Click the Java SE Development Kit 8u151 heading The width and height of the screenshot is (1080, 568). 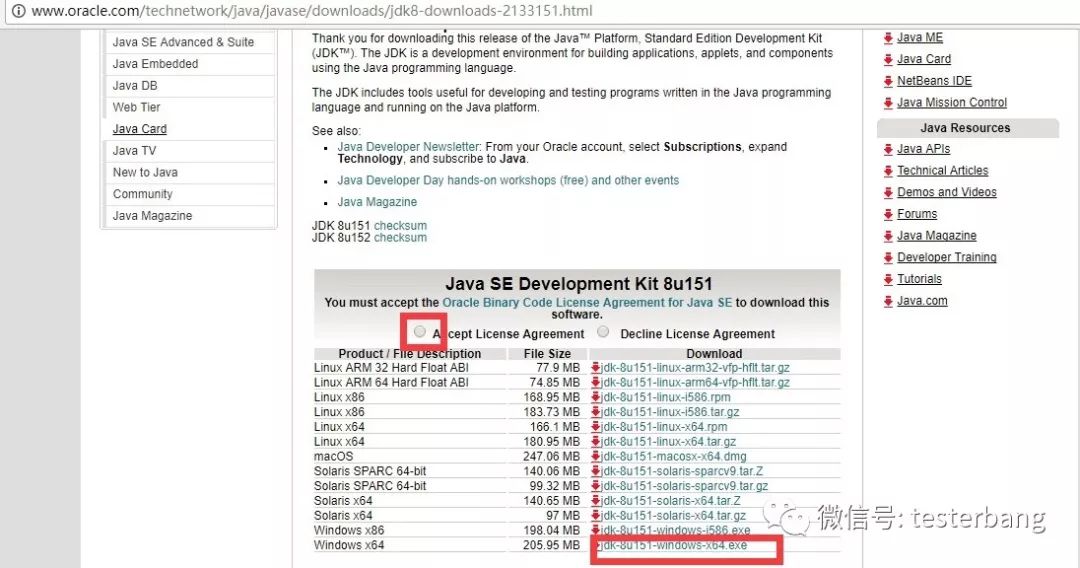[x=579, y=284]
